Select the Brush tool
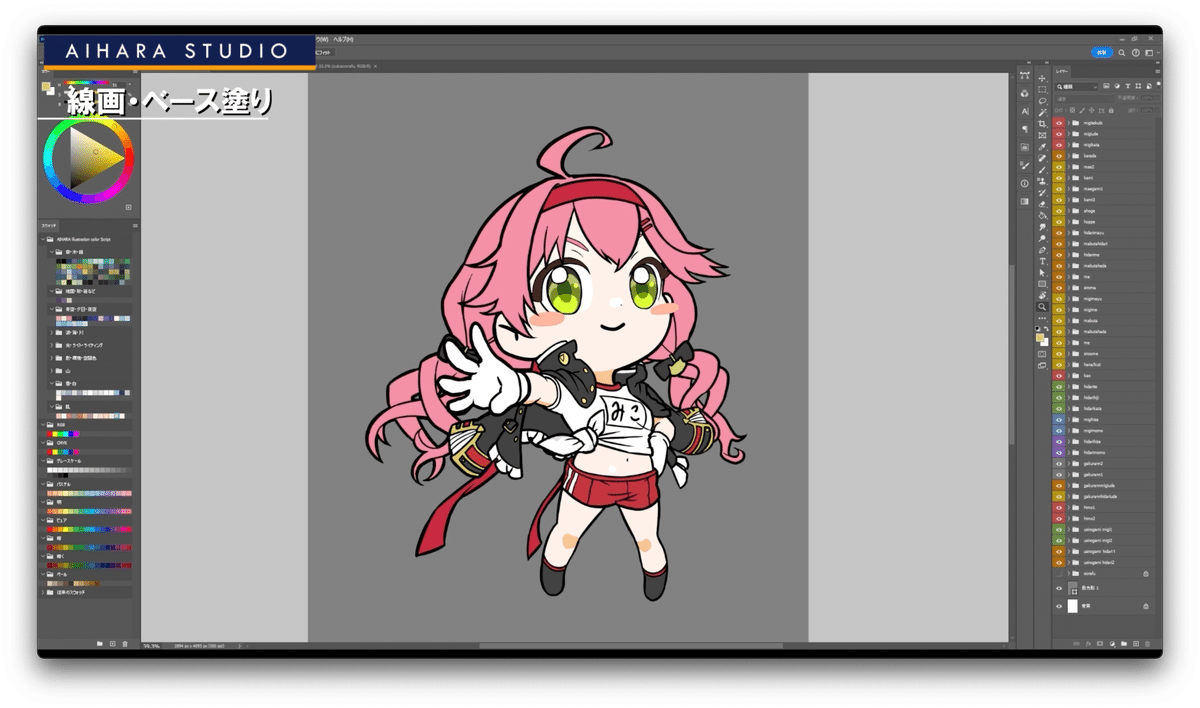 pyautogui.click(x=1042, y=169)
